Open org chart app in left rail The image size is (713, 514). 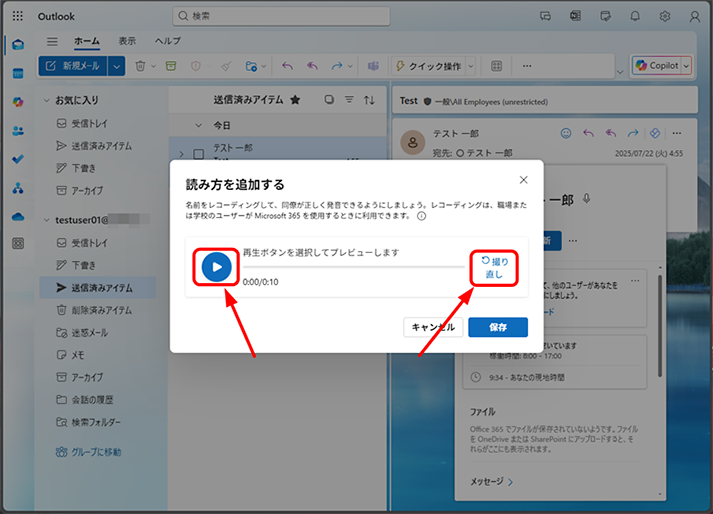tap(18, 188)
